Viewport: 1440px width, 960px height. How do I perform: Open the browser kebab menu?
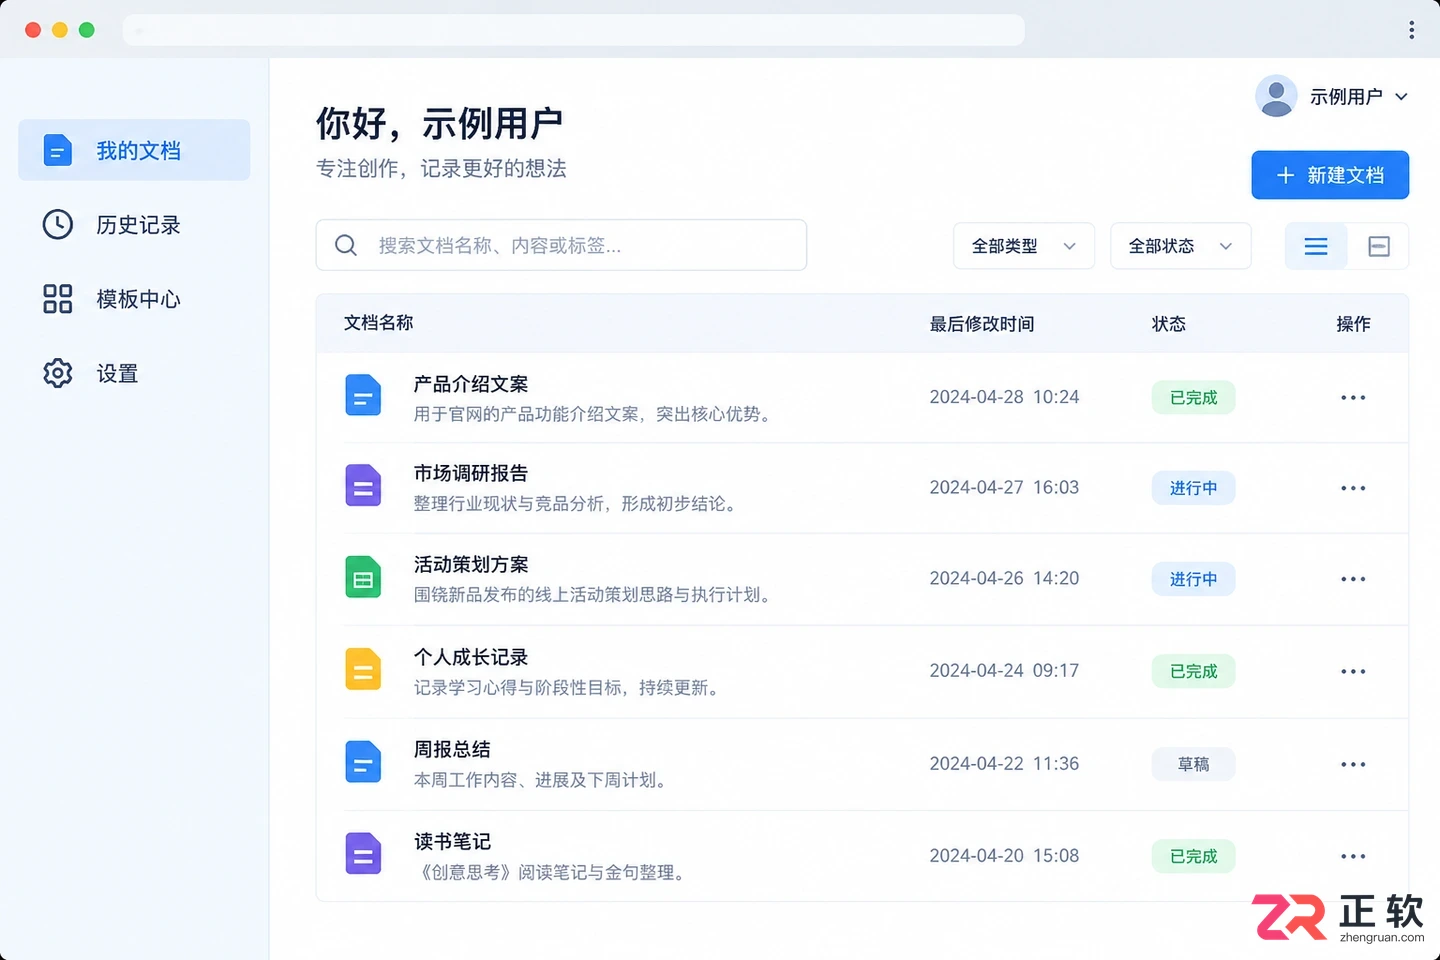pyautogui.click(x=1411, y=30)
